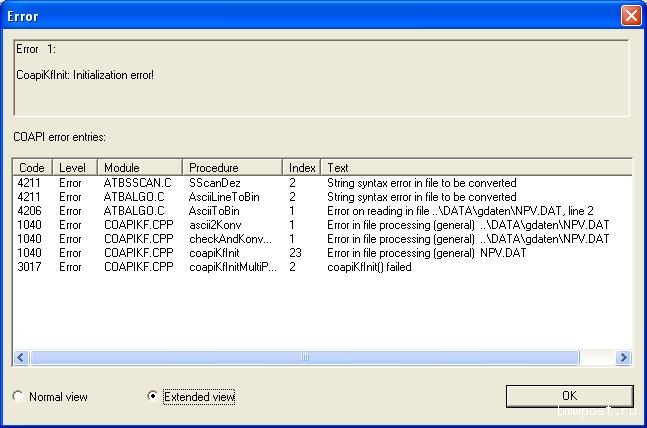Select the Extended view radio button
647x428 pixels.
153,397
